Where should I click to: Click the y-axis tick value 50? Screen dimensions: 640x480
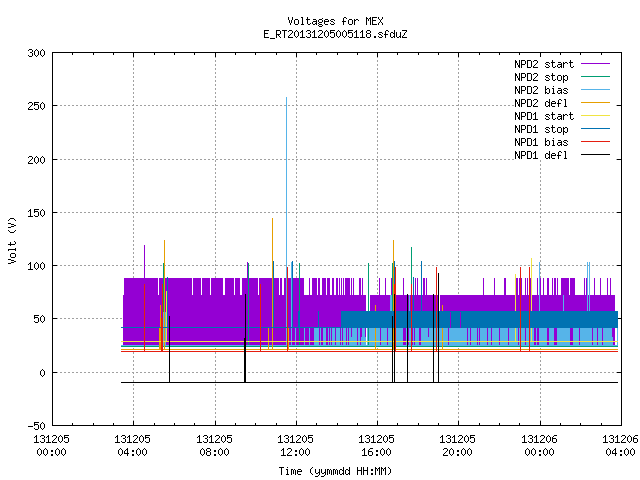[x=39, y=320]
